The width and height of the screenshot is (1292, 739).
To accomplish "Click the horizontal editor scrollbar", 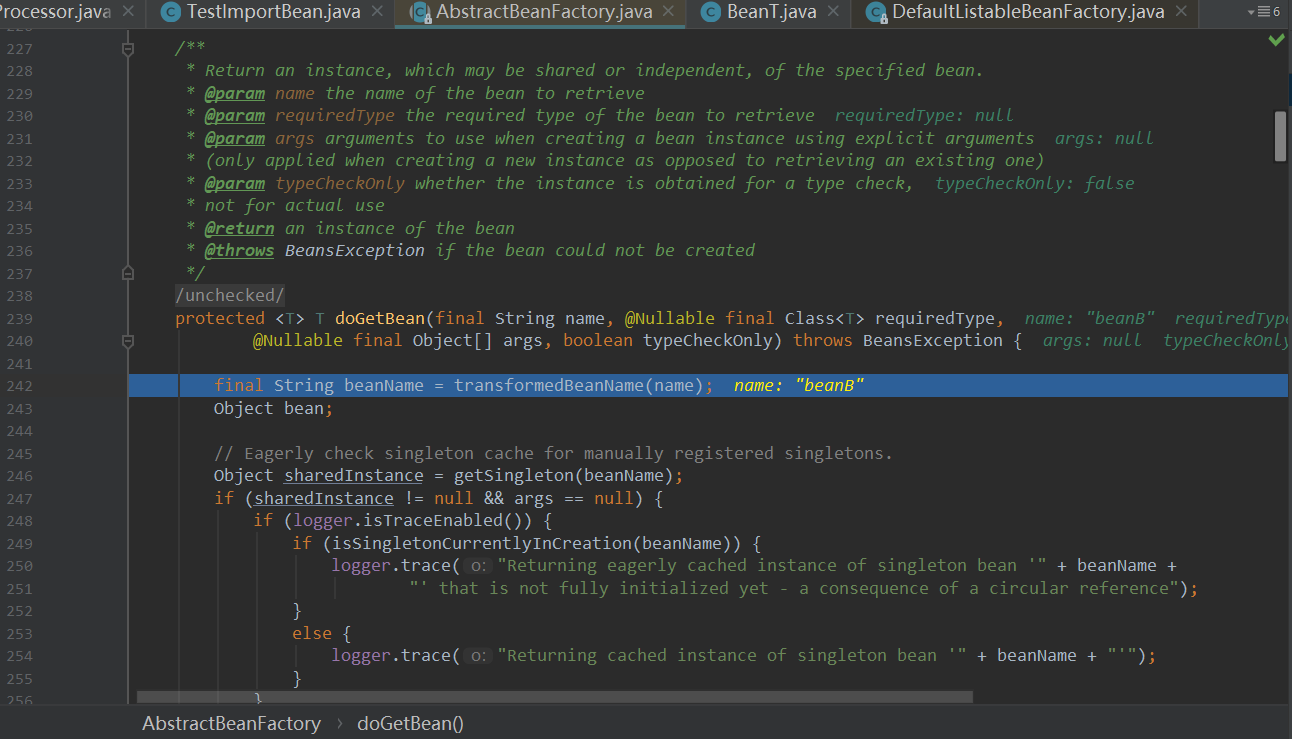I will tap(555, 696).
